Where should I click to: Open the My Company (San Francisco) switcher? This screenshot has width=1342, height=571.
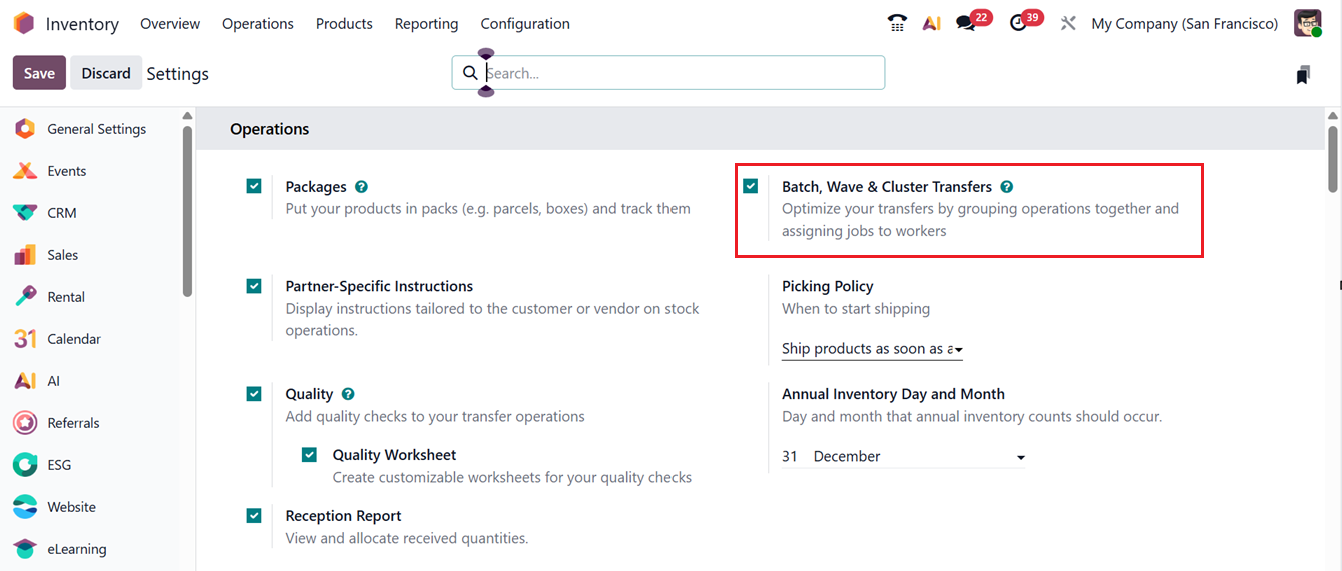click(x=1184, y=24)
